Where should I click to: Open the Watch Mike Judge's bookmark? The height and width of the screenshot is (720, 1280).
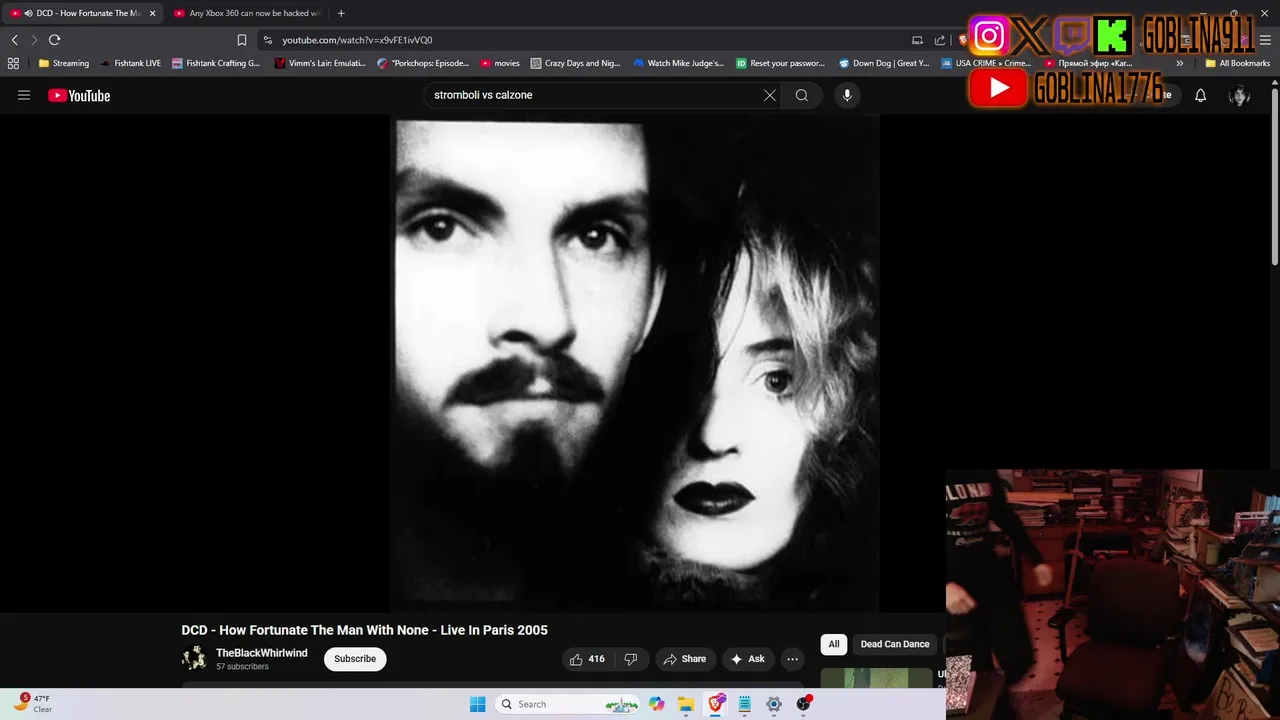pos(678,63)
